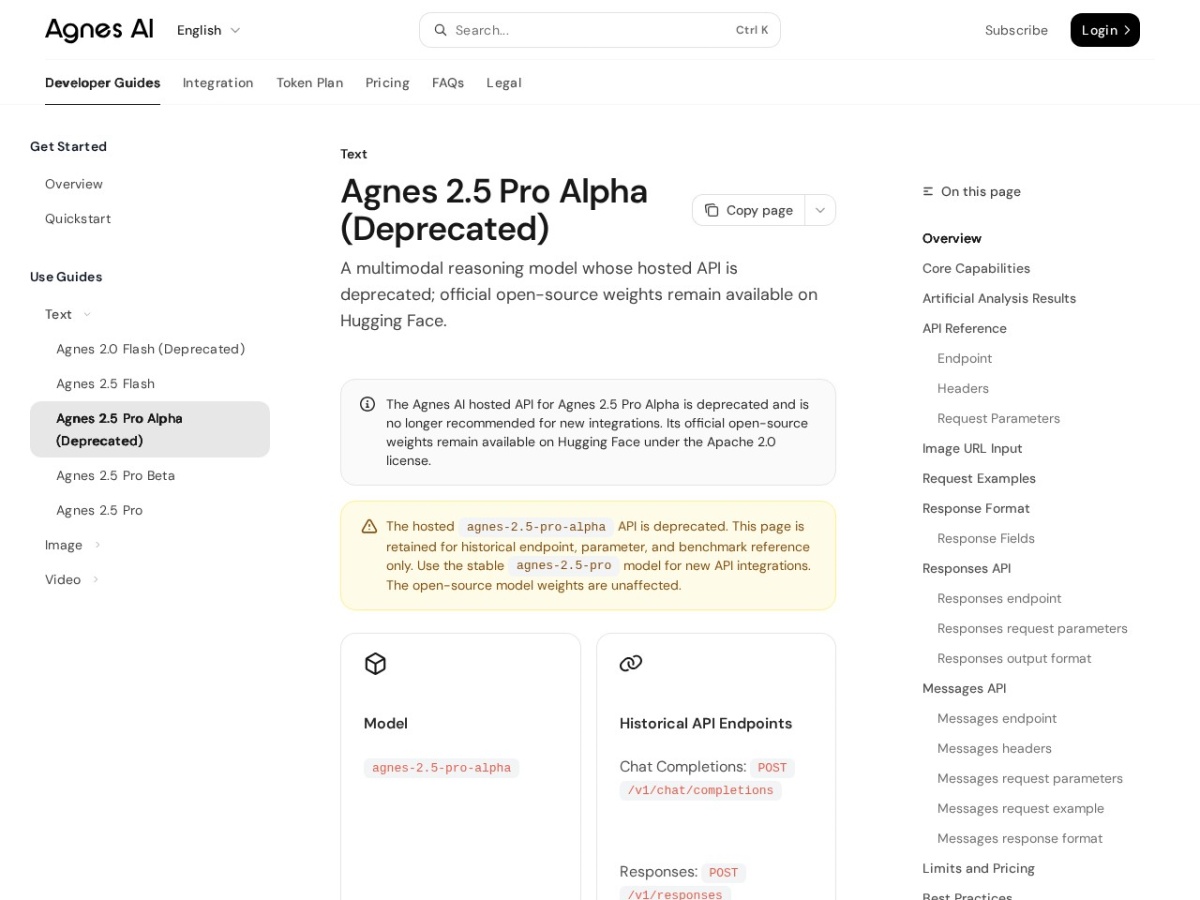
Task: Click the /v1/chat/completions endpoint code
Action: click(700, 791)
